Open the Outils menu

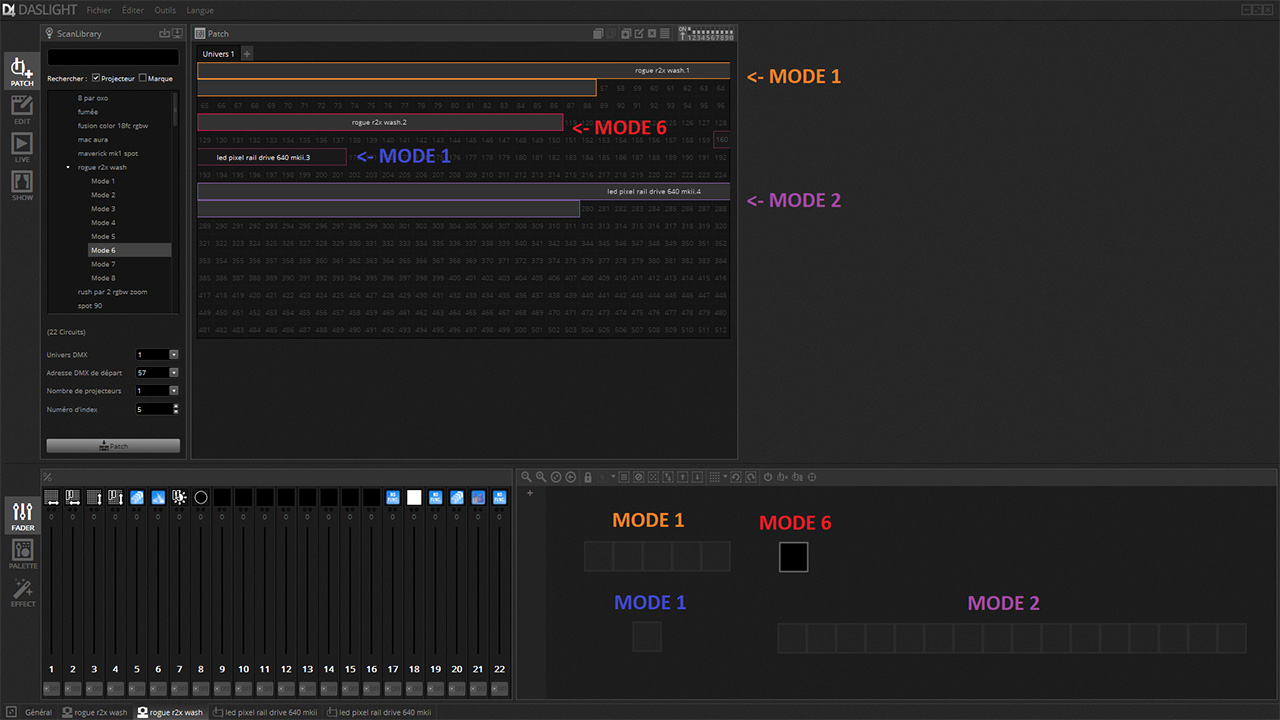[165, 10]
